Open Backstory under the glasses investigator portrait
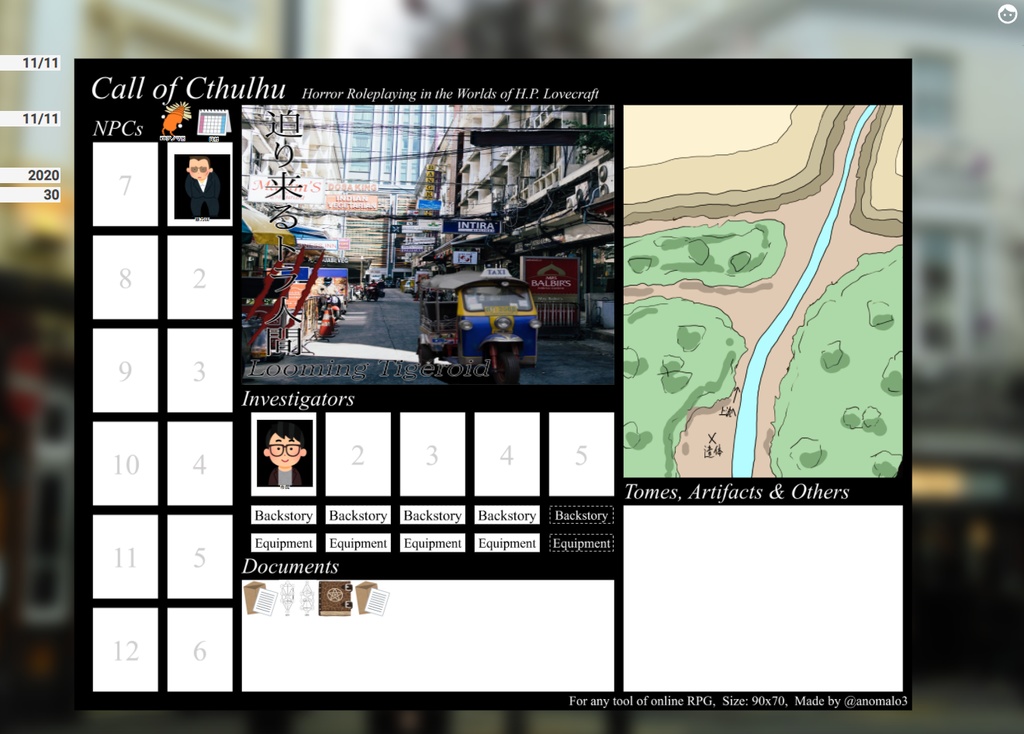 pos(283,515)
